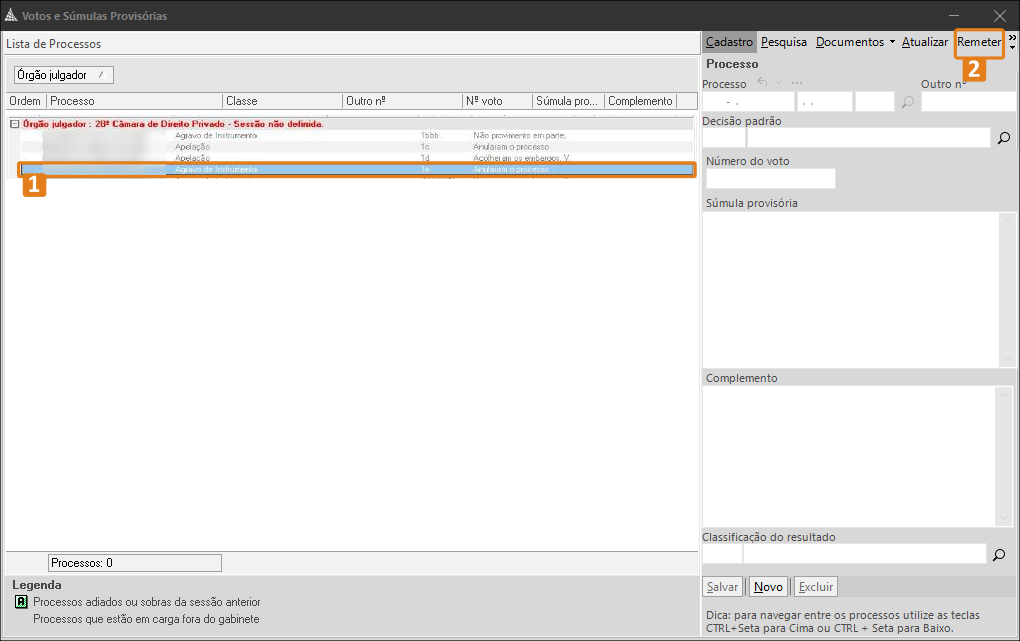Image resolution: width=1020 pixels, height=641 pixels.
Task: Select the highlighted Agravo de Instrumento row 1e
Action: (x=356, y=170)
